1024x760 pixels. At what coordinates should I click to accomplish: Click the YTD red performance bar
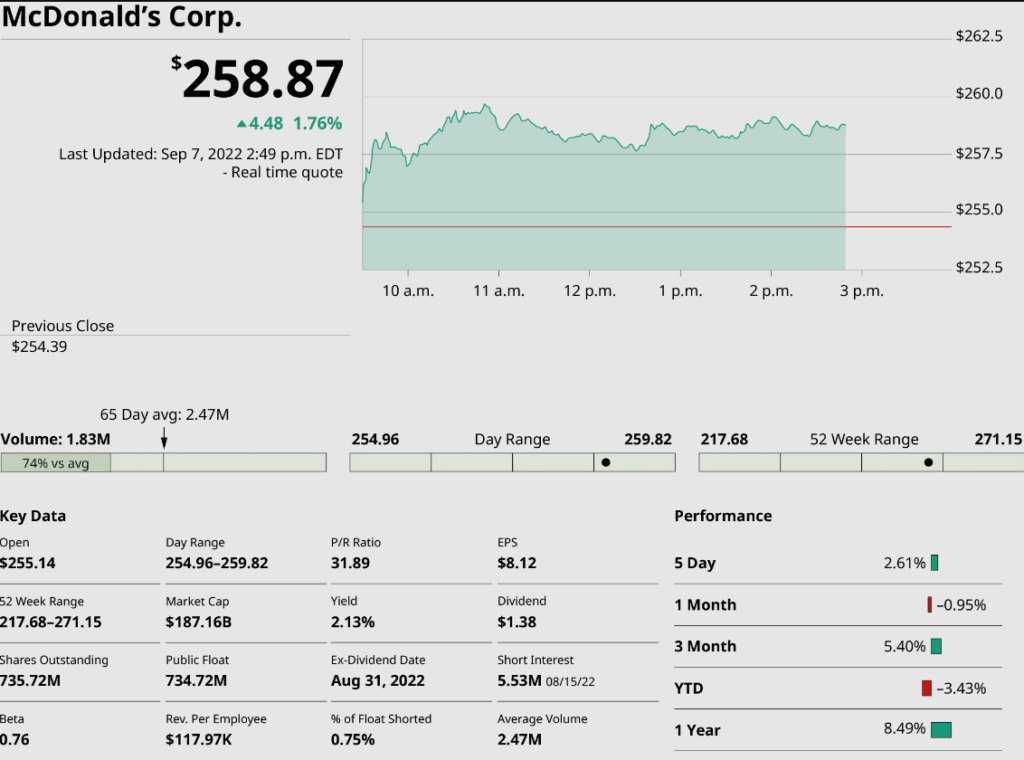click(x=927, y=688)
